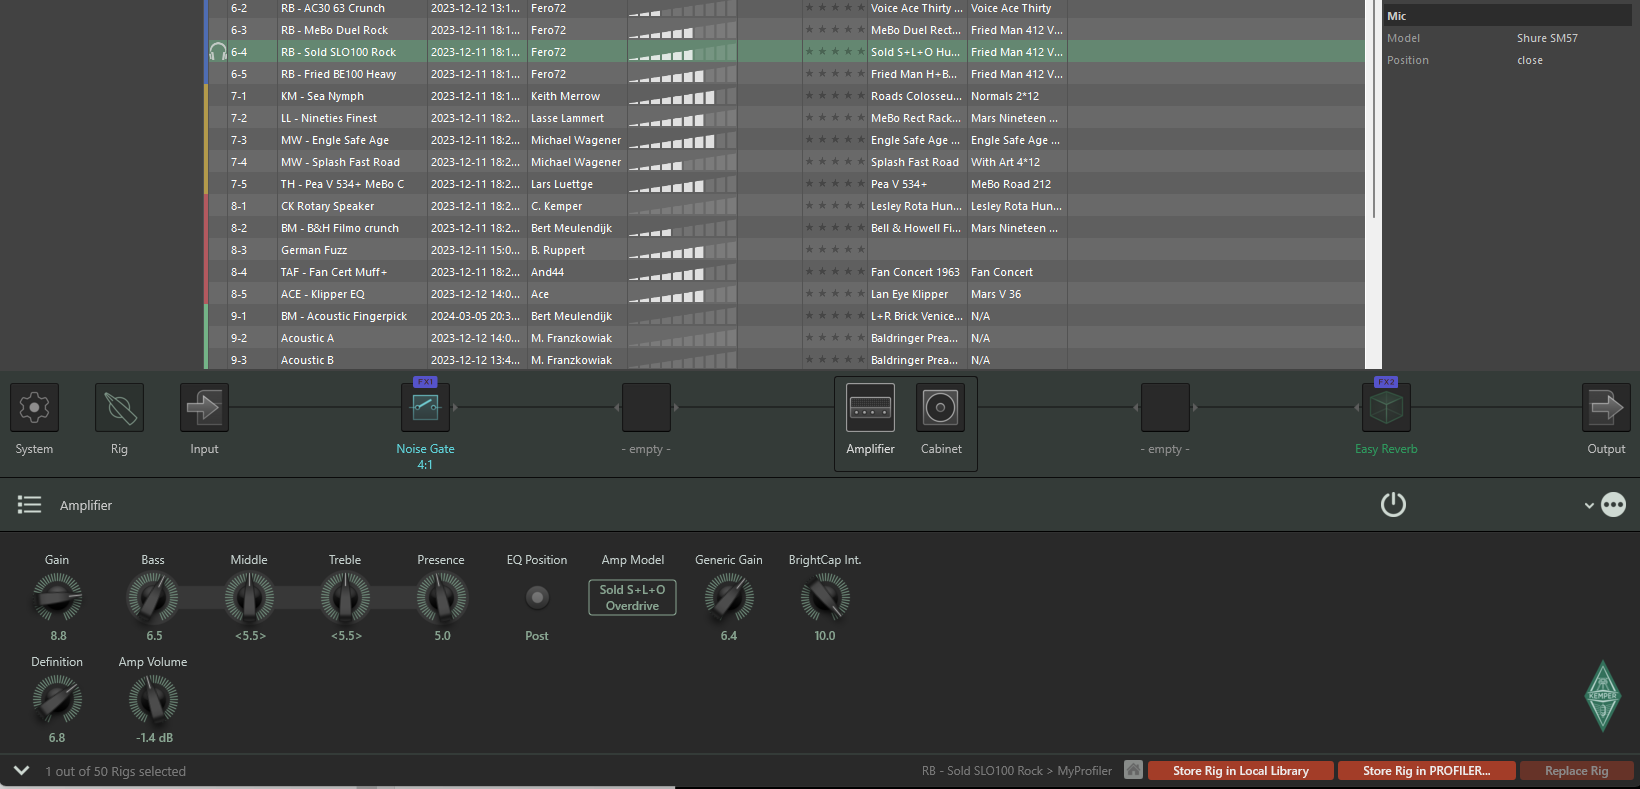The width and height of the screenshot is (1640, 789).
Task: Select the BM - Acoustic Fingerpick rig
Action: click(785, 316)
